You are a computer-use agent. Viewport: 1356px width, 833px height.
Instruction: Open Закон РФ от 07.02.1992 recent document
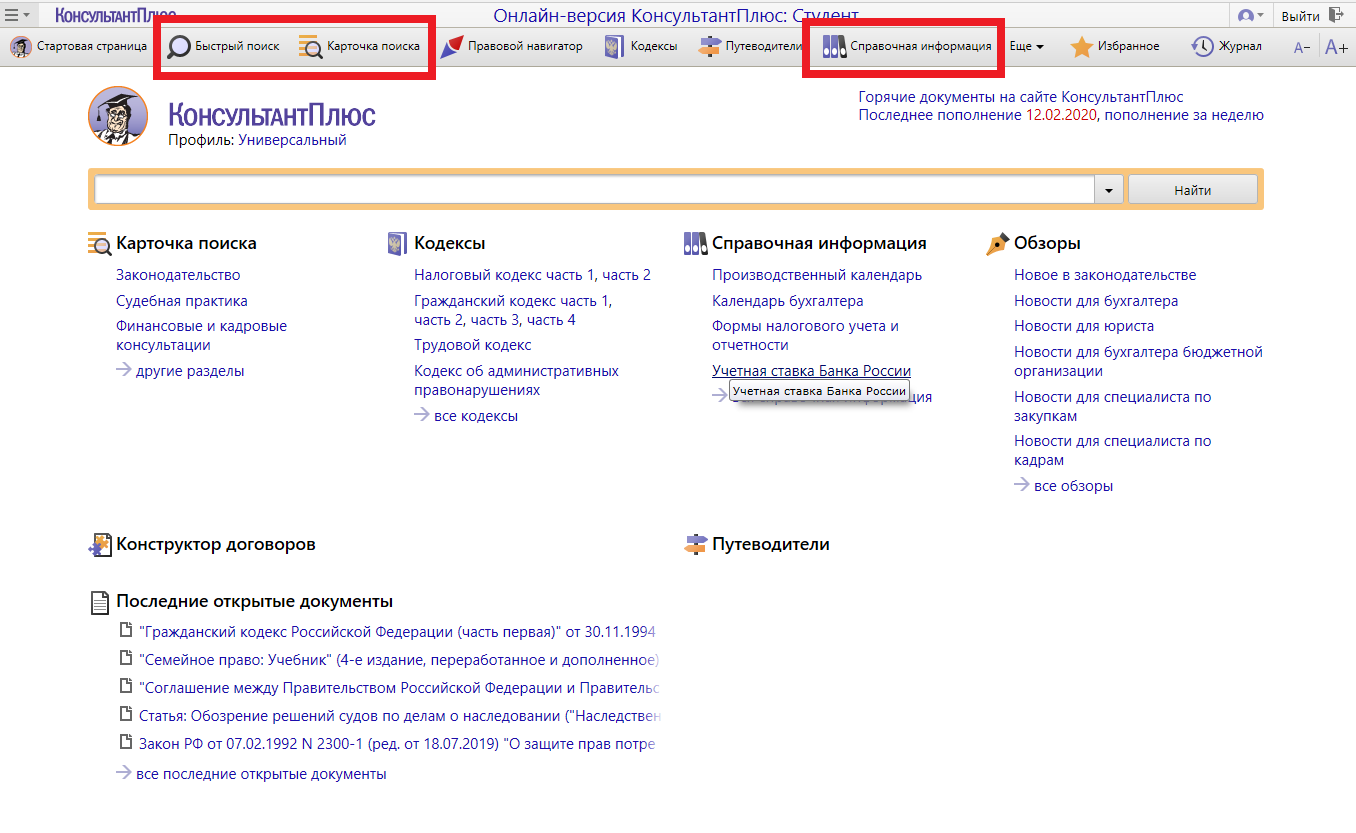pos(398,744)
